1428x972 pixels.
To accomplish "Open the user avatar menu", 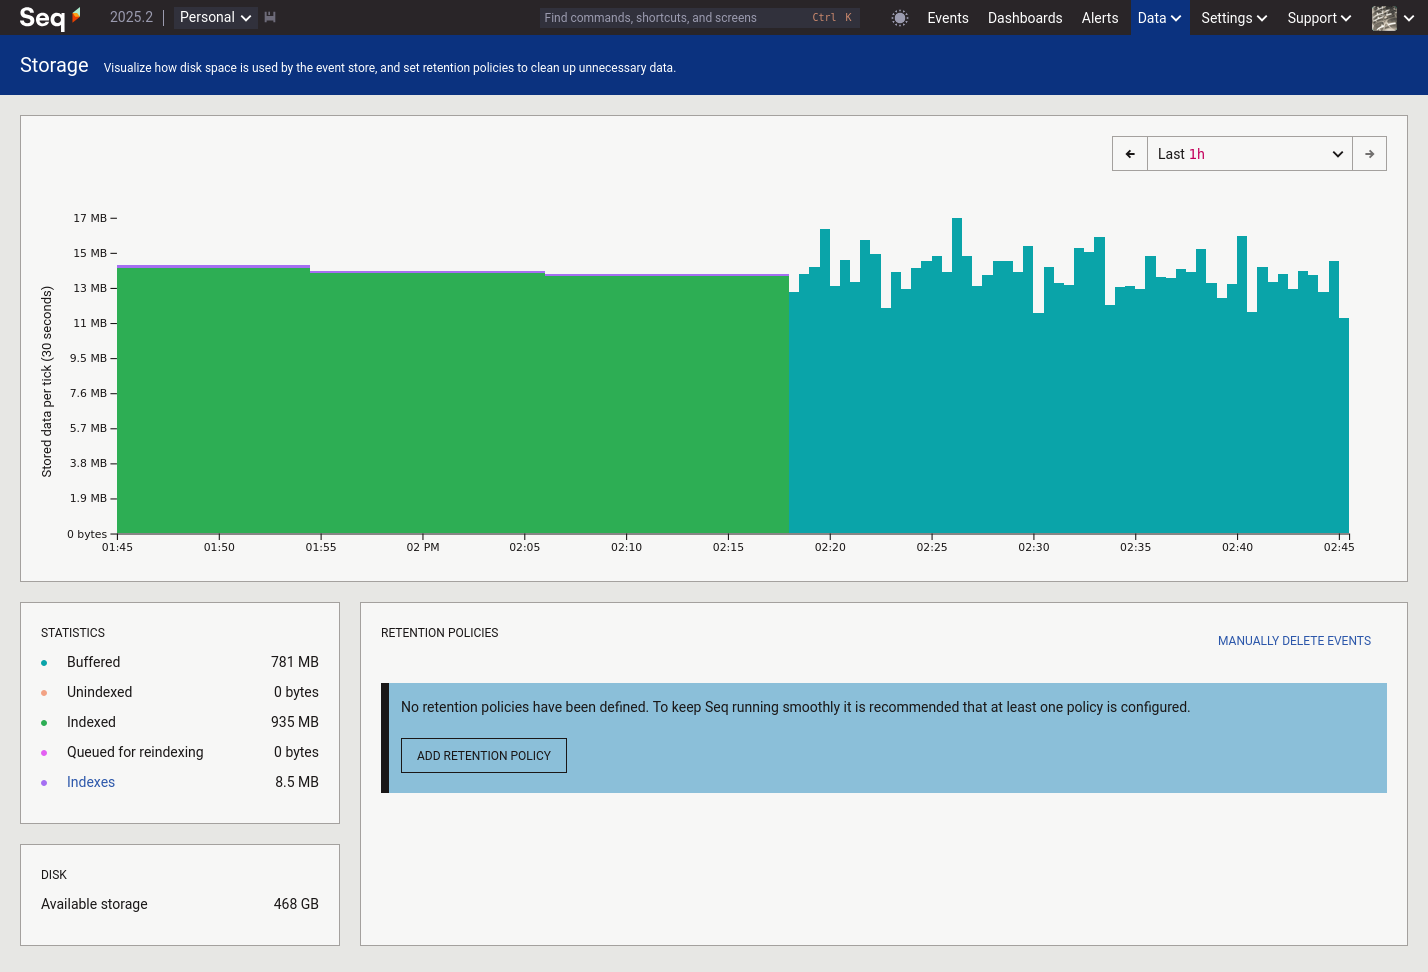I will point(1393,18).
